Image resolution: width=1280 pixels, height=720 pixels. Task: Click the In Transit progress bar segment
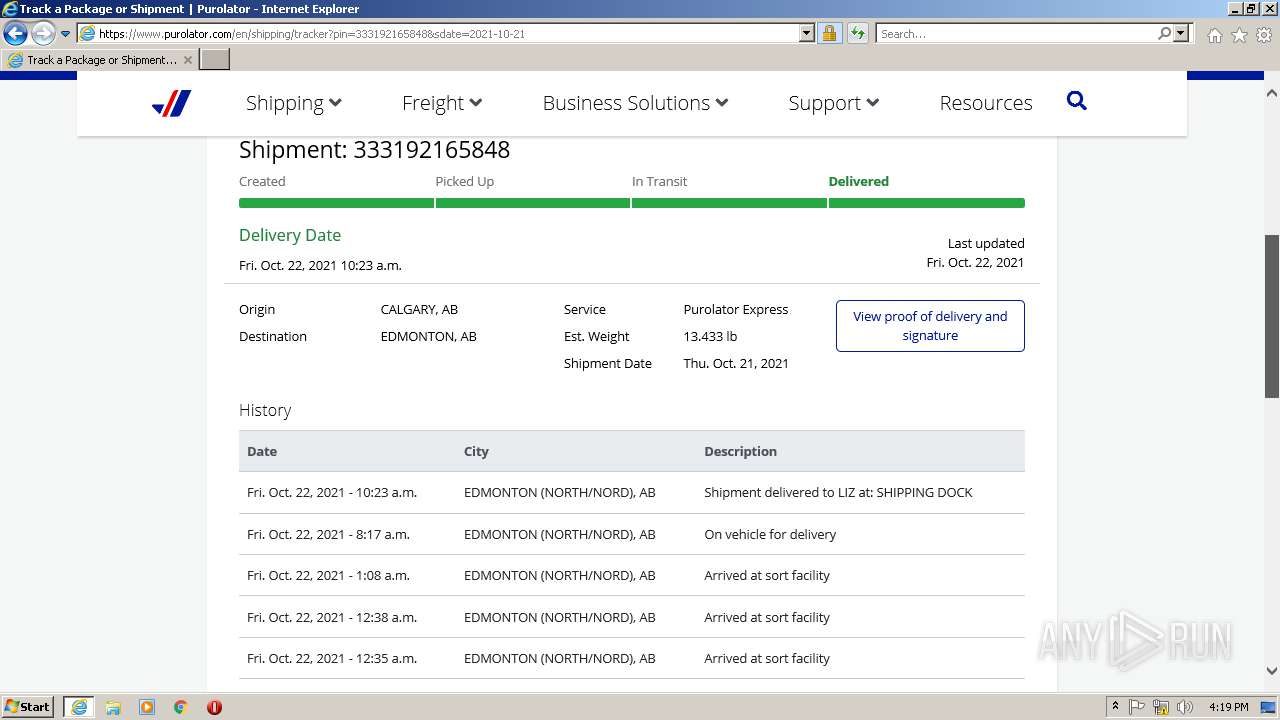tap(729, 203)
